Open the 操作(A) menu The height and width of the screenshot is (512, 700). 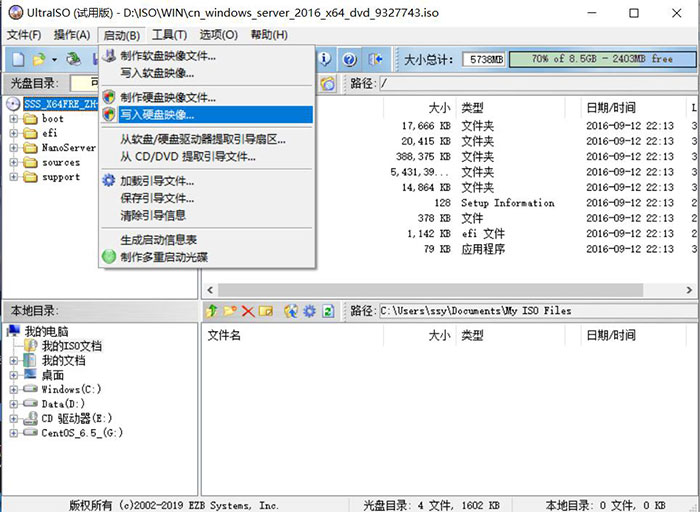pos(72,35)
